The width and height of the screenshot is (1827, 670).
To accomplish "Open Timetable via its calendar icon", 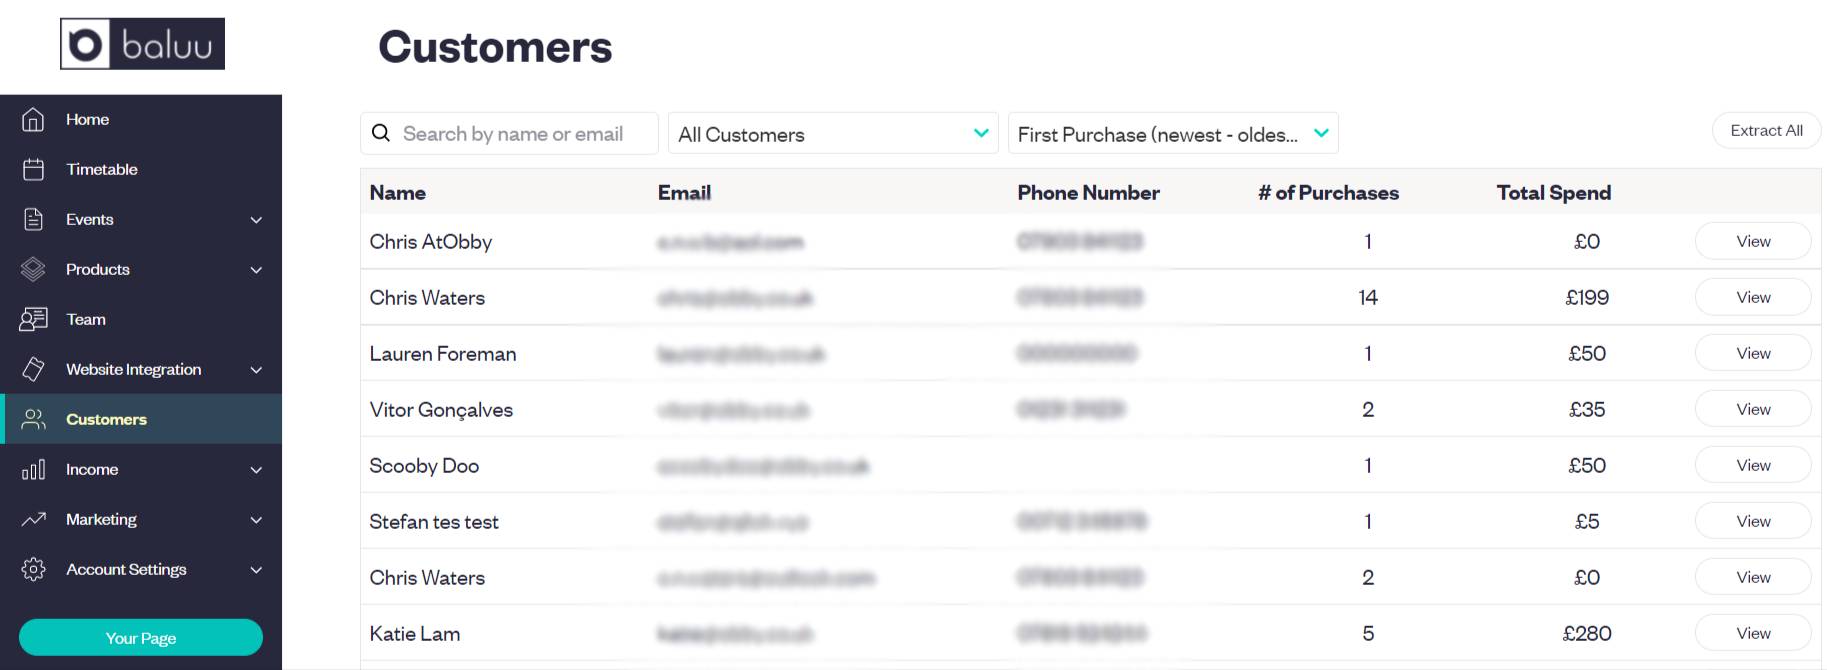I will click(33, 169).
